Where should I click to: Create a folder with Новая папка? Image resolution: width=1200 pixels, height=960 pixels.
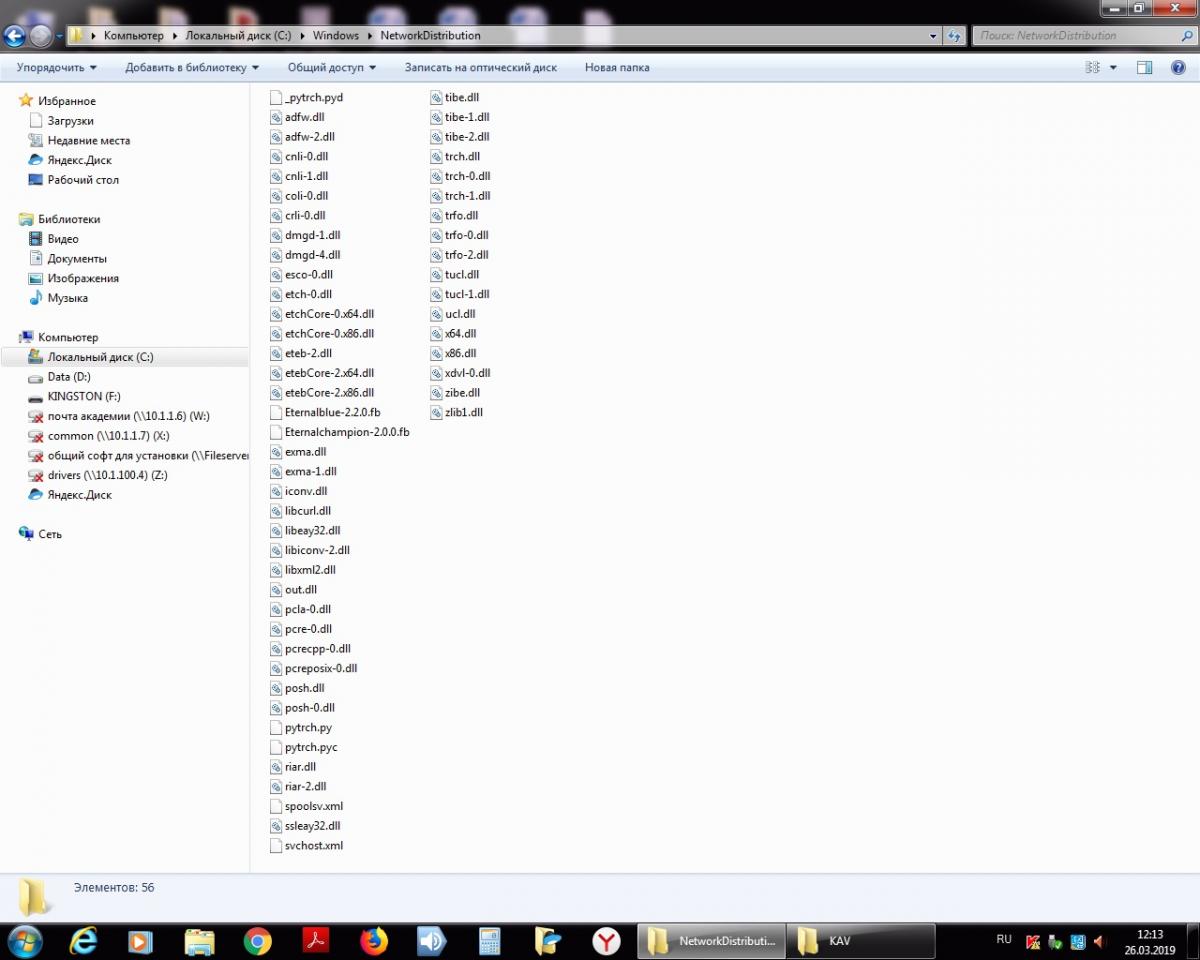(617, 68)
